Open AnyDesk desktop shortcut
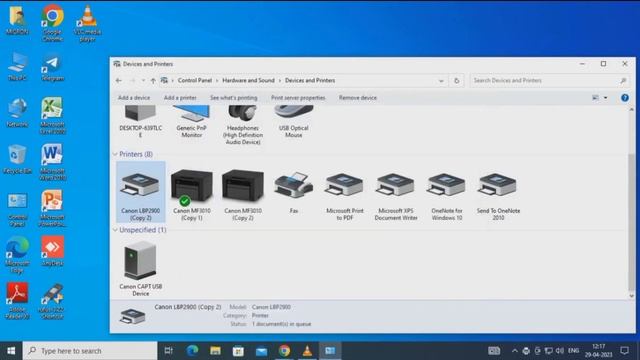Viewport: 640px width, 360px height. point(52,251)
